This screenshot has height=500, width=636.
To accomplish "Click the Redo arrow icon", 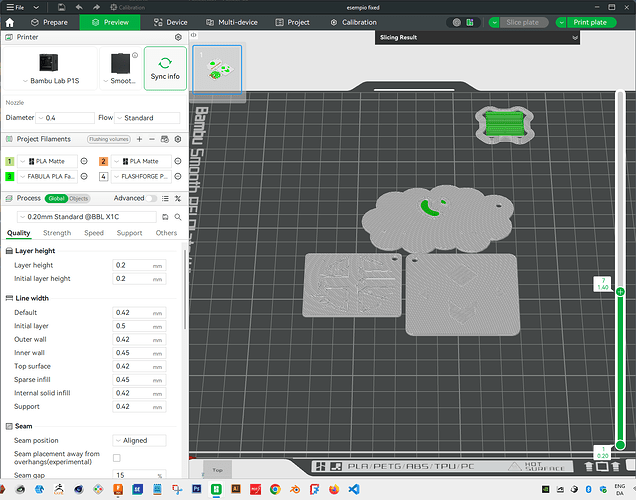I will click(x=96, y=7).
